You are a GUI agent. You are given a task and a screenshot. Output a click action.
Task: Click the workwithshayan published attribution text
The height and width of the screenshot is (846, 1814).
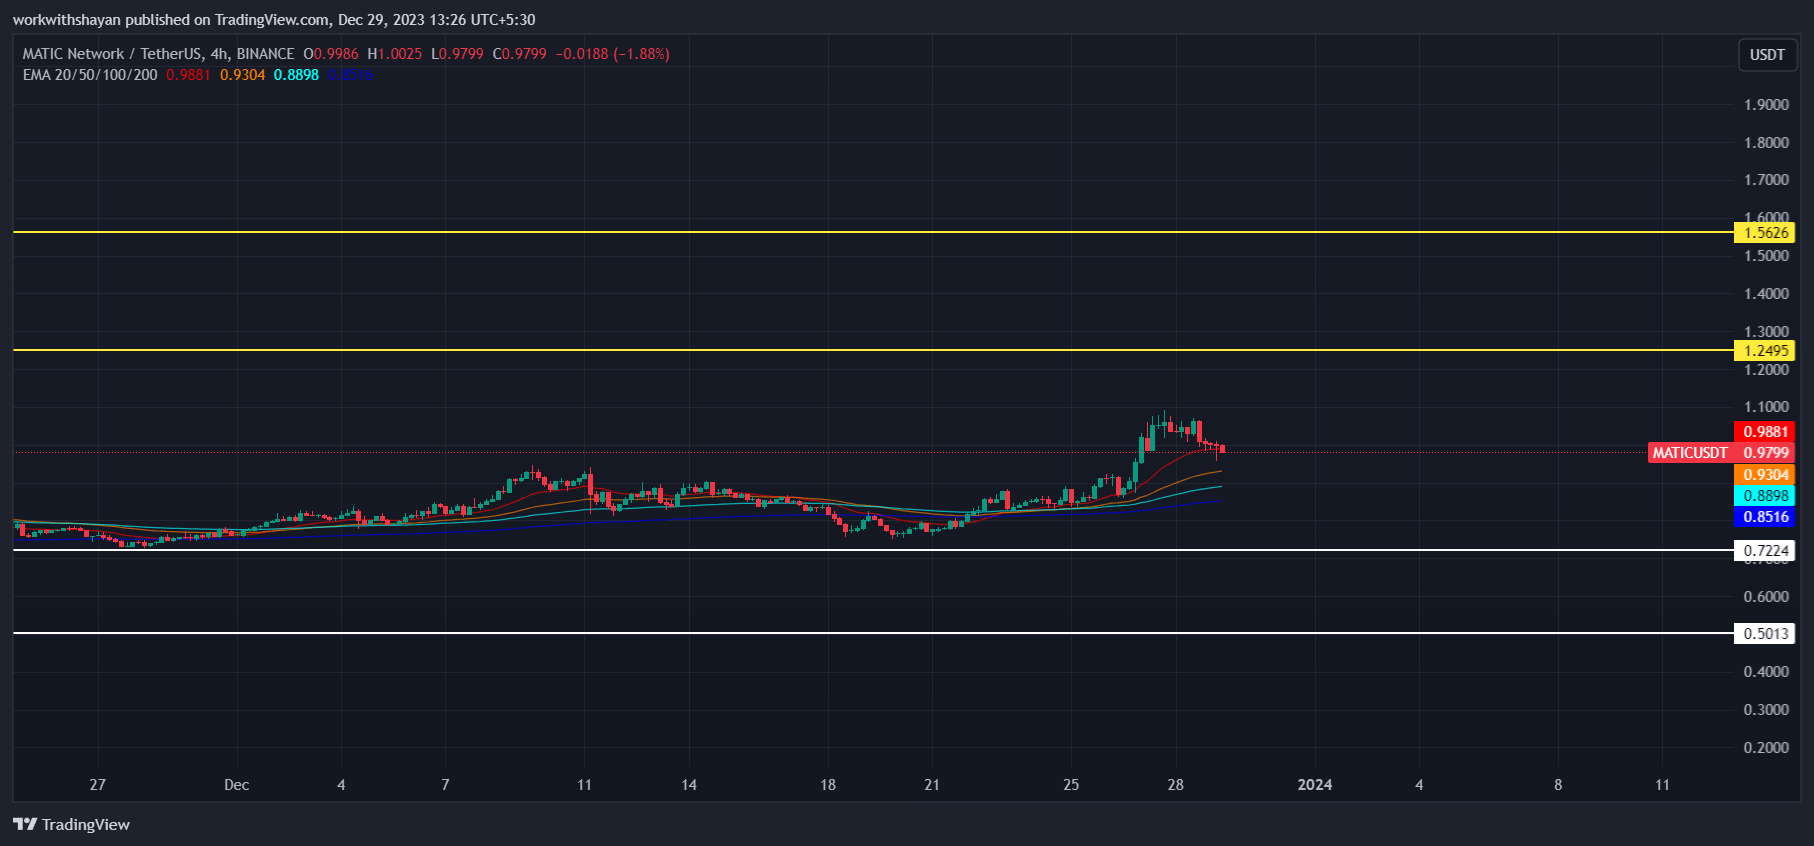tap(274, 20)
